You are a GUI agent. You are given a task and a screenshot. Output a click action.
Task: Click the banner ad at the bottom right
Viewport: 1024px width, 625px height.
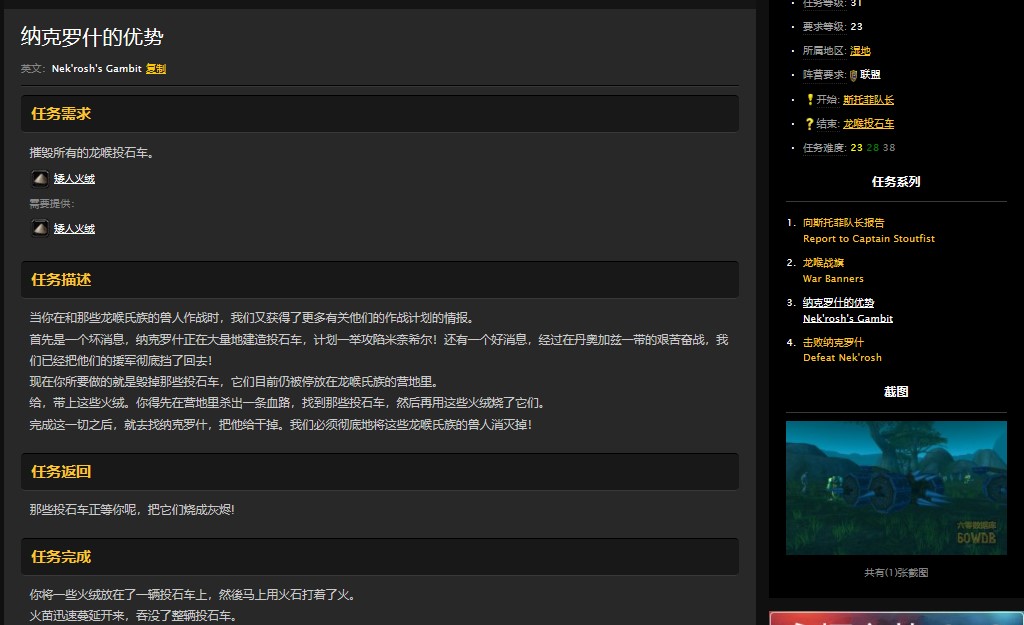click(896, 618)
